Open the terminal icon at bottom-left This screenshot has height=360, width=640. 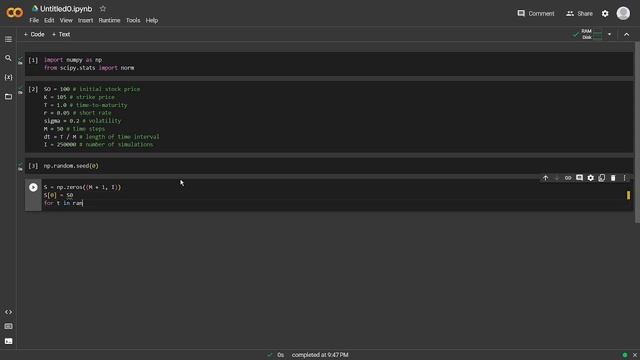pyautogui.click(x=8, y=341)
